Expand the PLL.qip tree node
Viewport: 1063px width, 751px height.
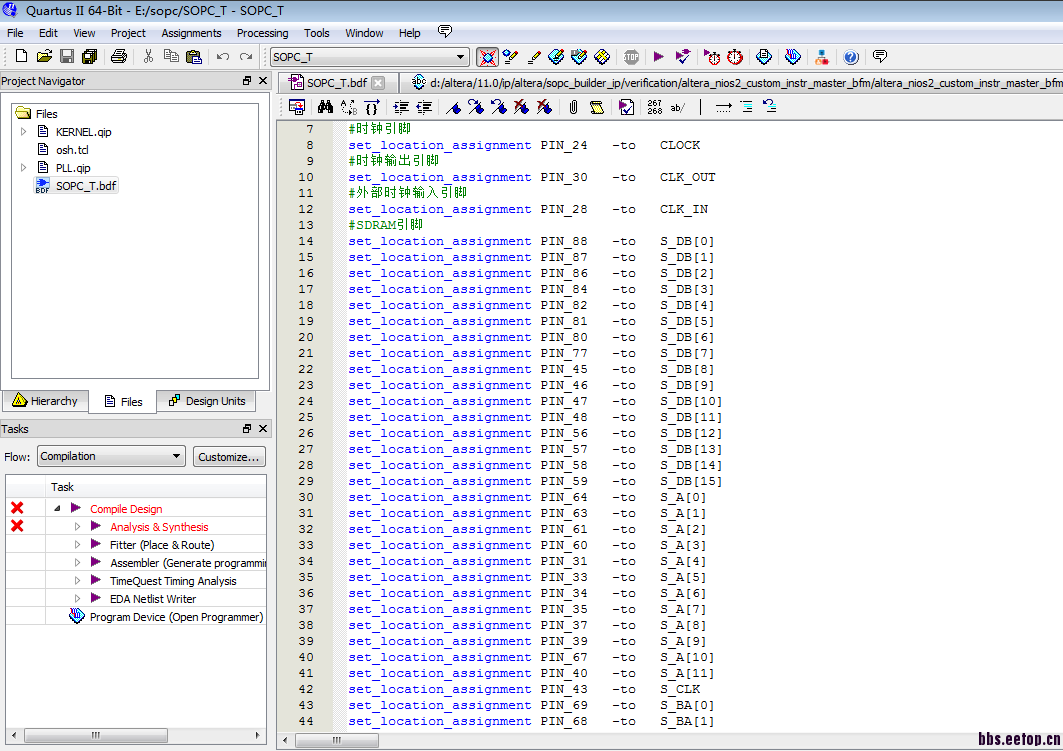[24, 167]
